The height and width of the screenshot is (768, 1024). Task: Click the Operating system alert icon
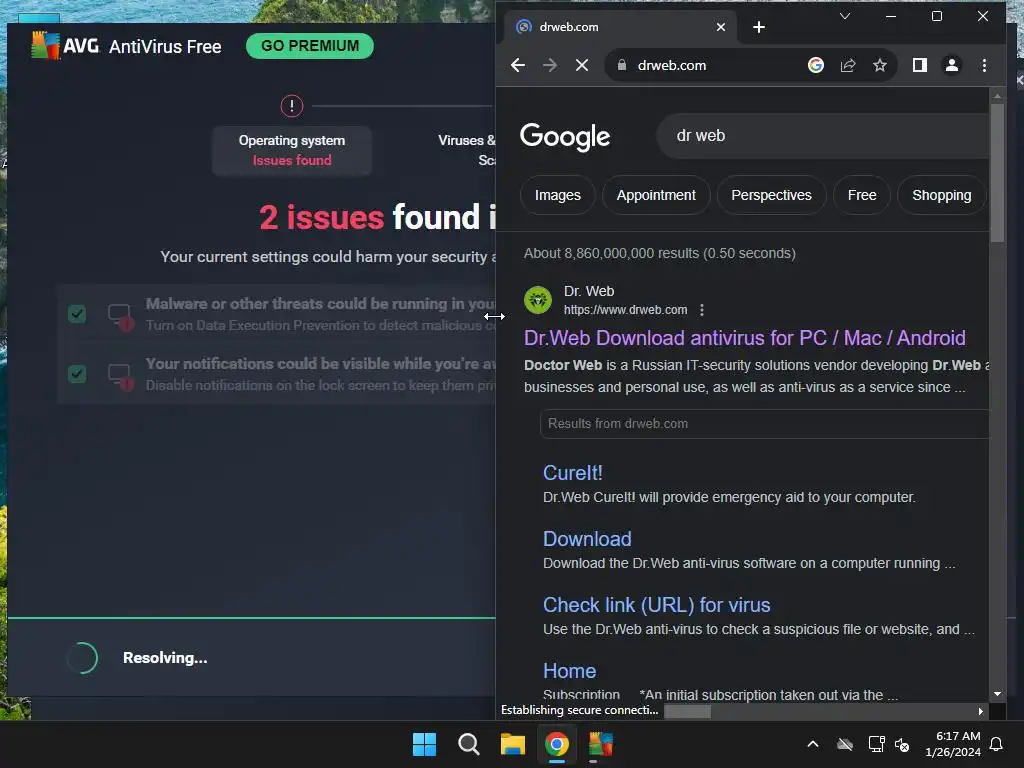click(x=292, y=106)
